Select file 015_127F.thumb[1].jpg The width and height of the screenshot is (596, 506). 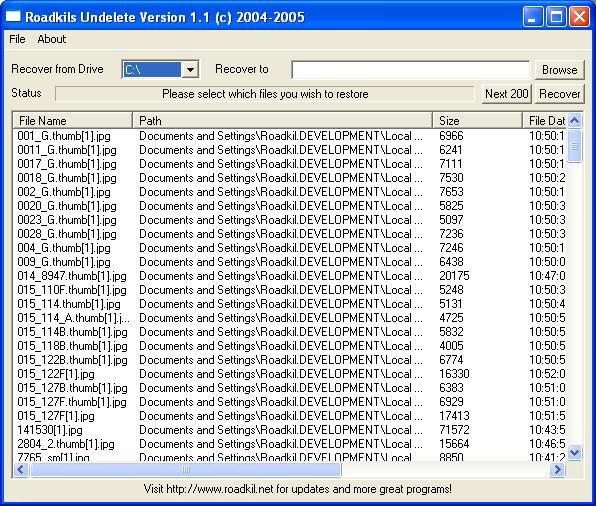(72, 402)
